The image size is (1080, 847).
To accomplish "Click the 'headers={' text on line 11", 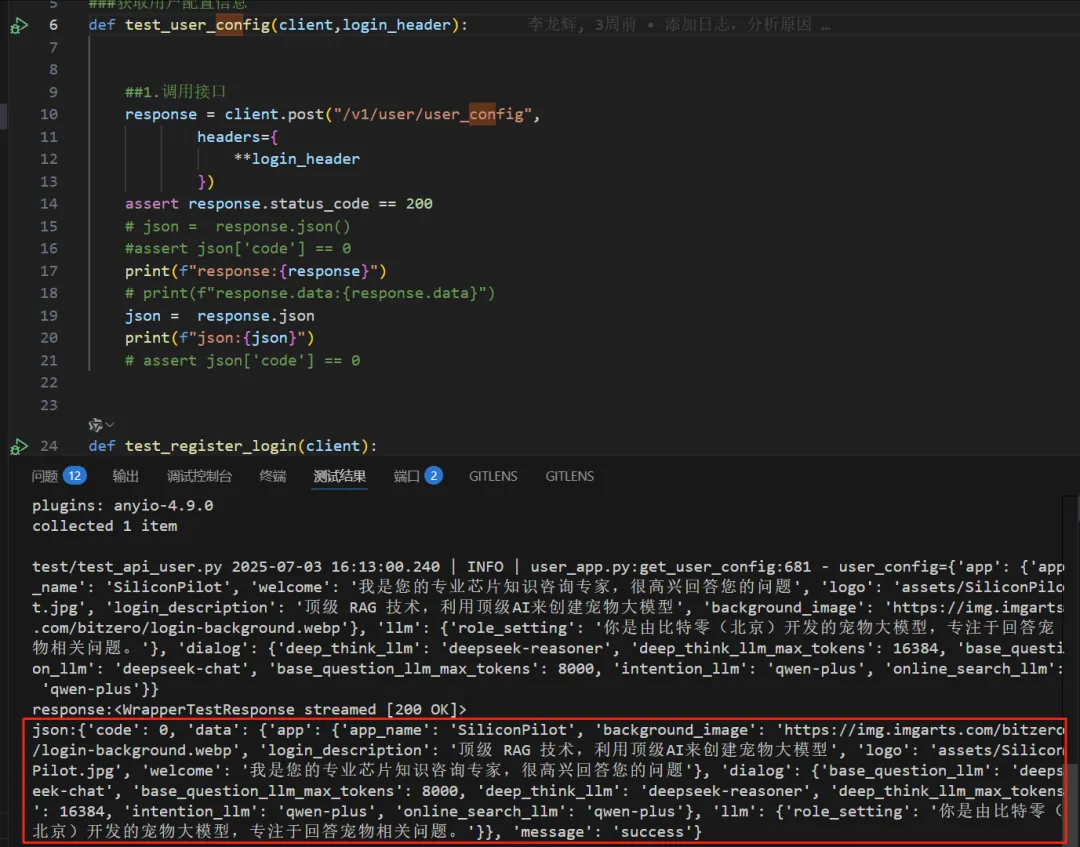I will click(238, 137).
